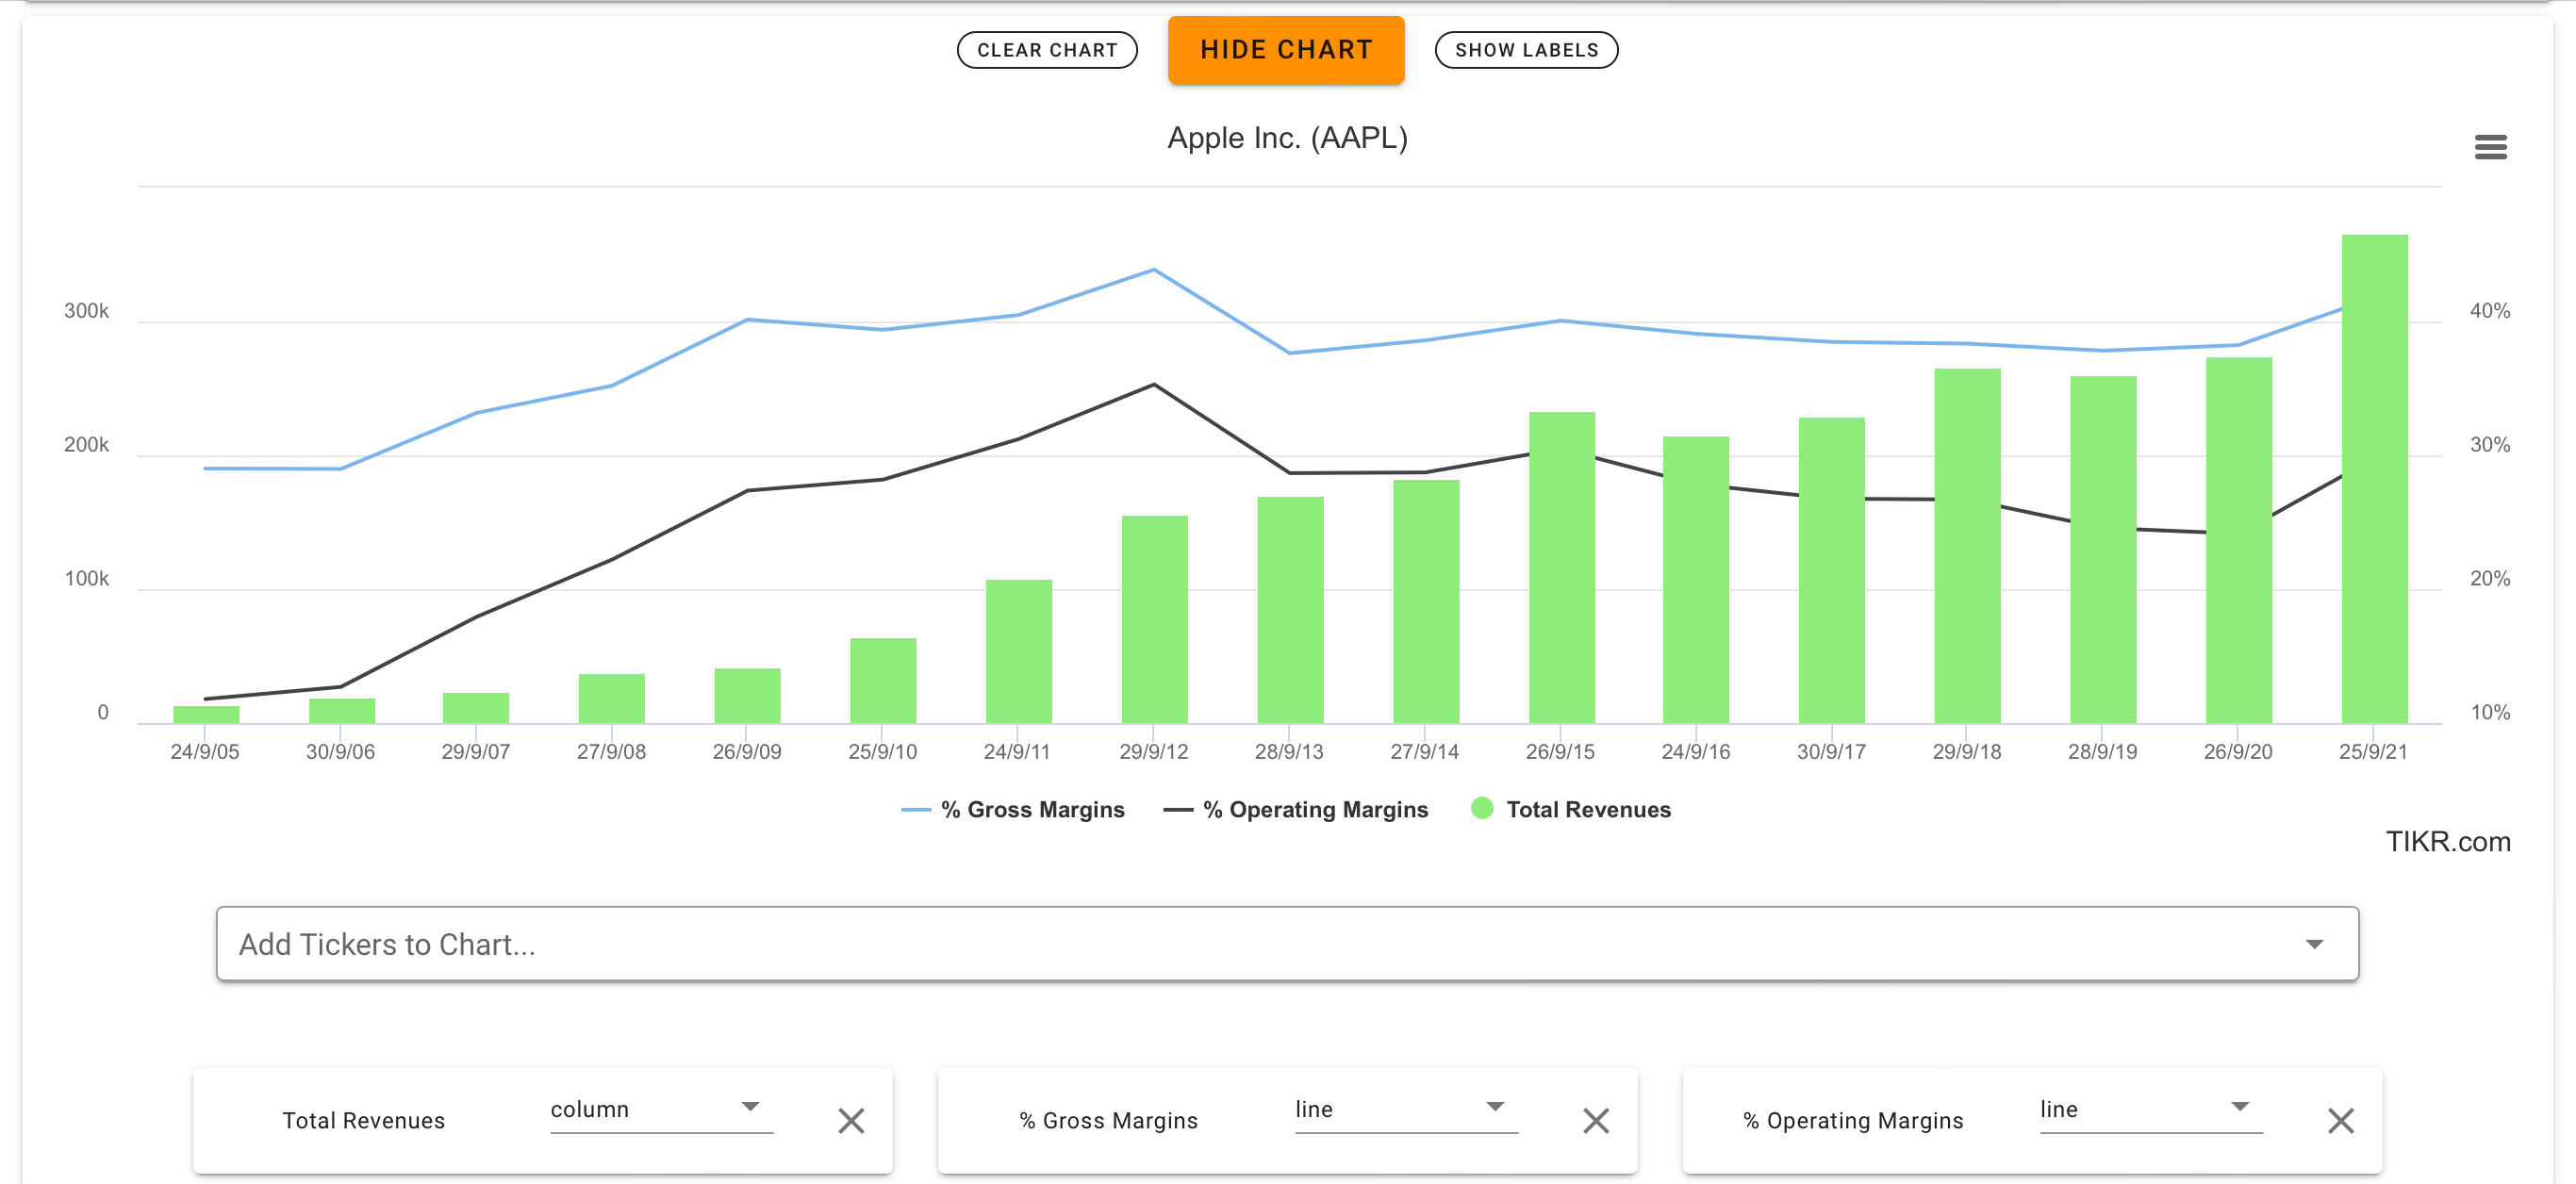
Task: Click the 20% right axis label
Action: point(2489,579)
